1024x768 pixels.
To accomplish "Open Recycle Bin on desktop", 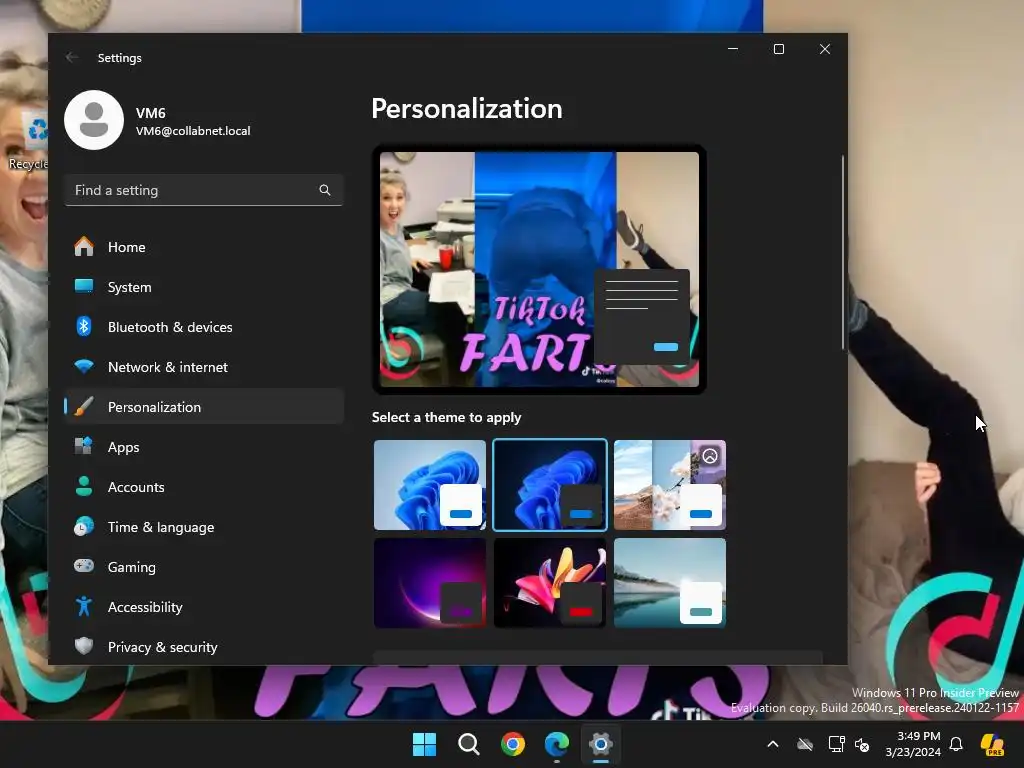I will (29, 140).
